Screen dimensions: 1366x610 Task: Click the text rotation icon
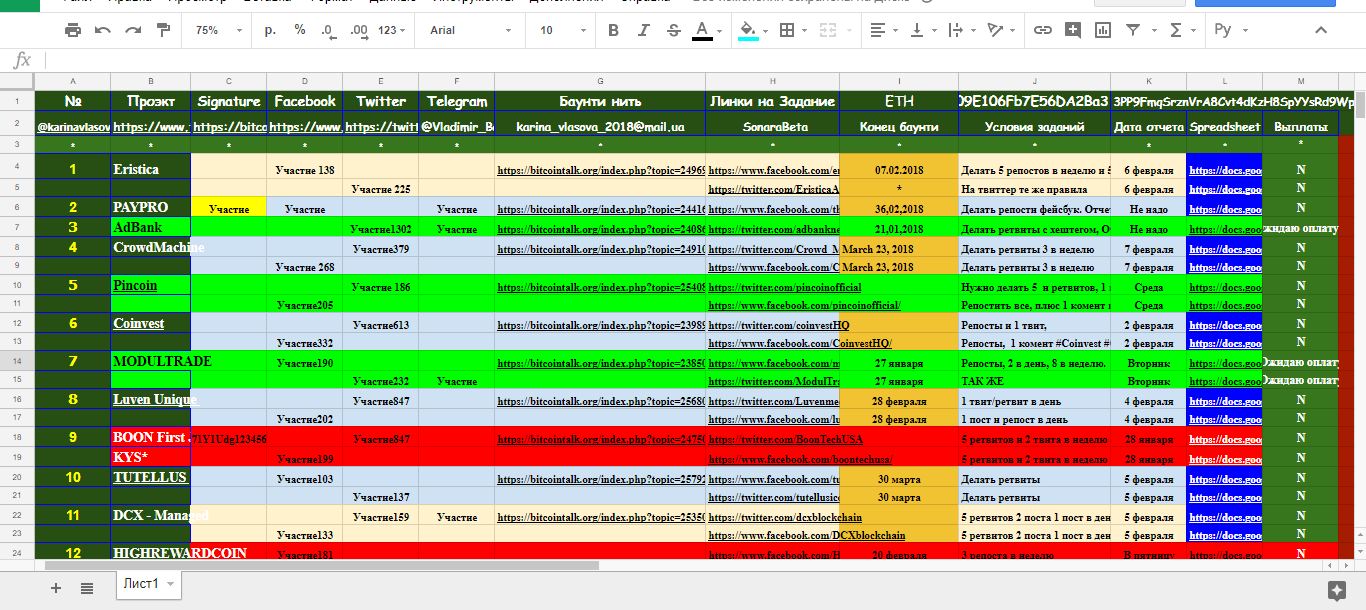(x=994, y=30)
